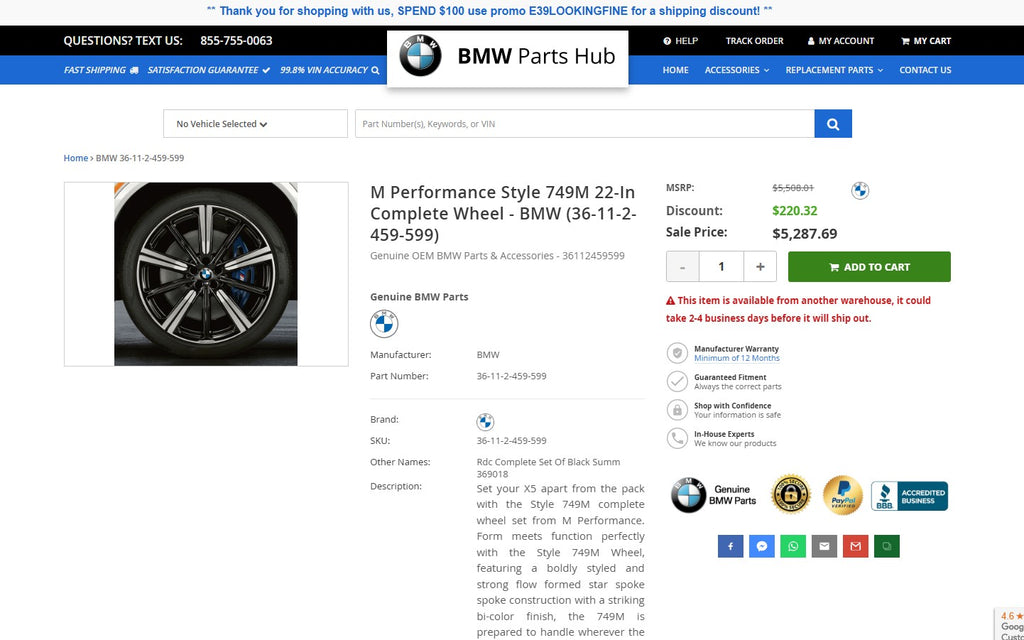
Task: Click the Fast Shipping badge
Action: tap(101, 70)
